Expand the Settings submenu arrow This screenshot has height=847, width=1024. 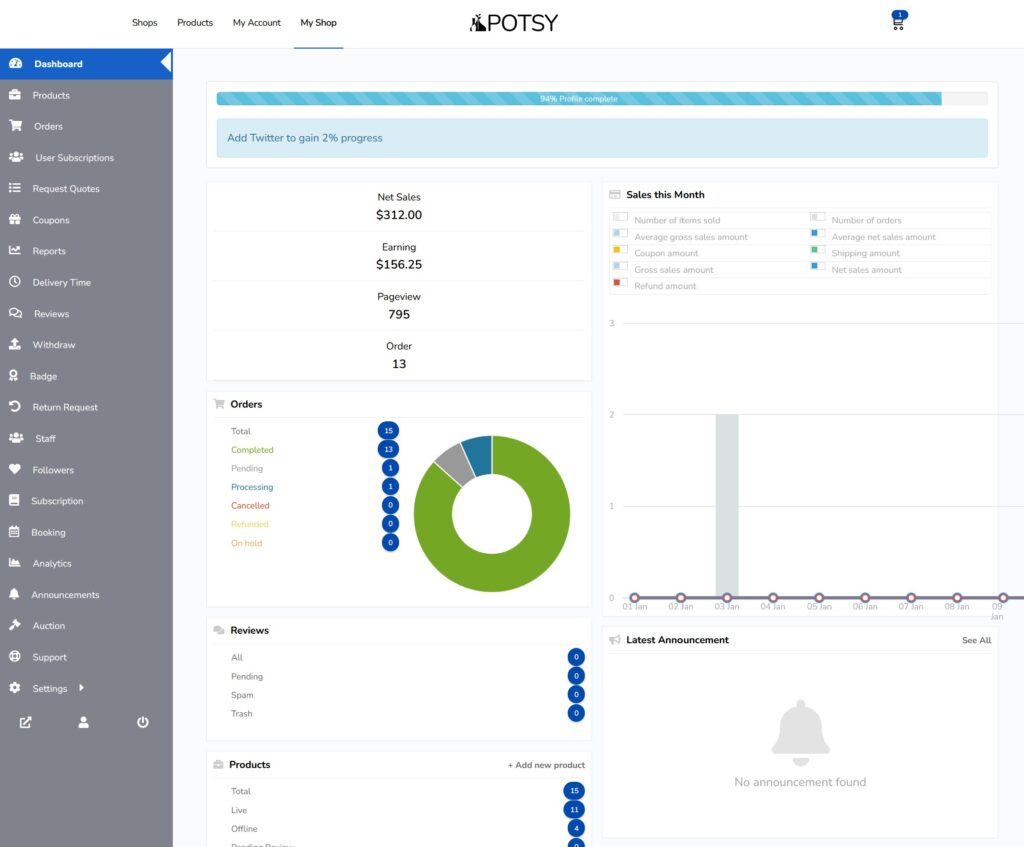(x=81, y=688)
